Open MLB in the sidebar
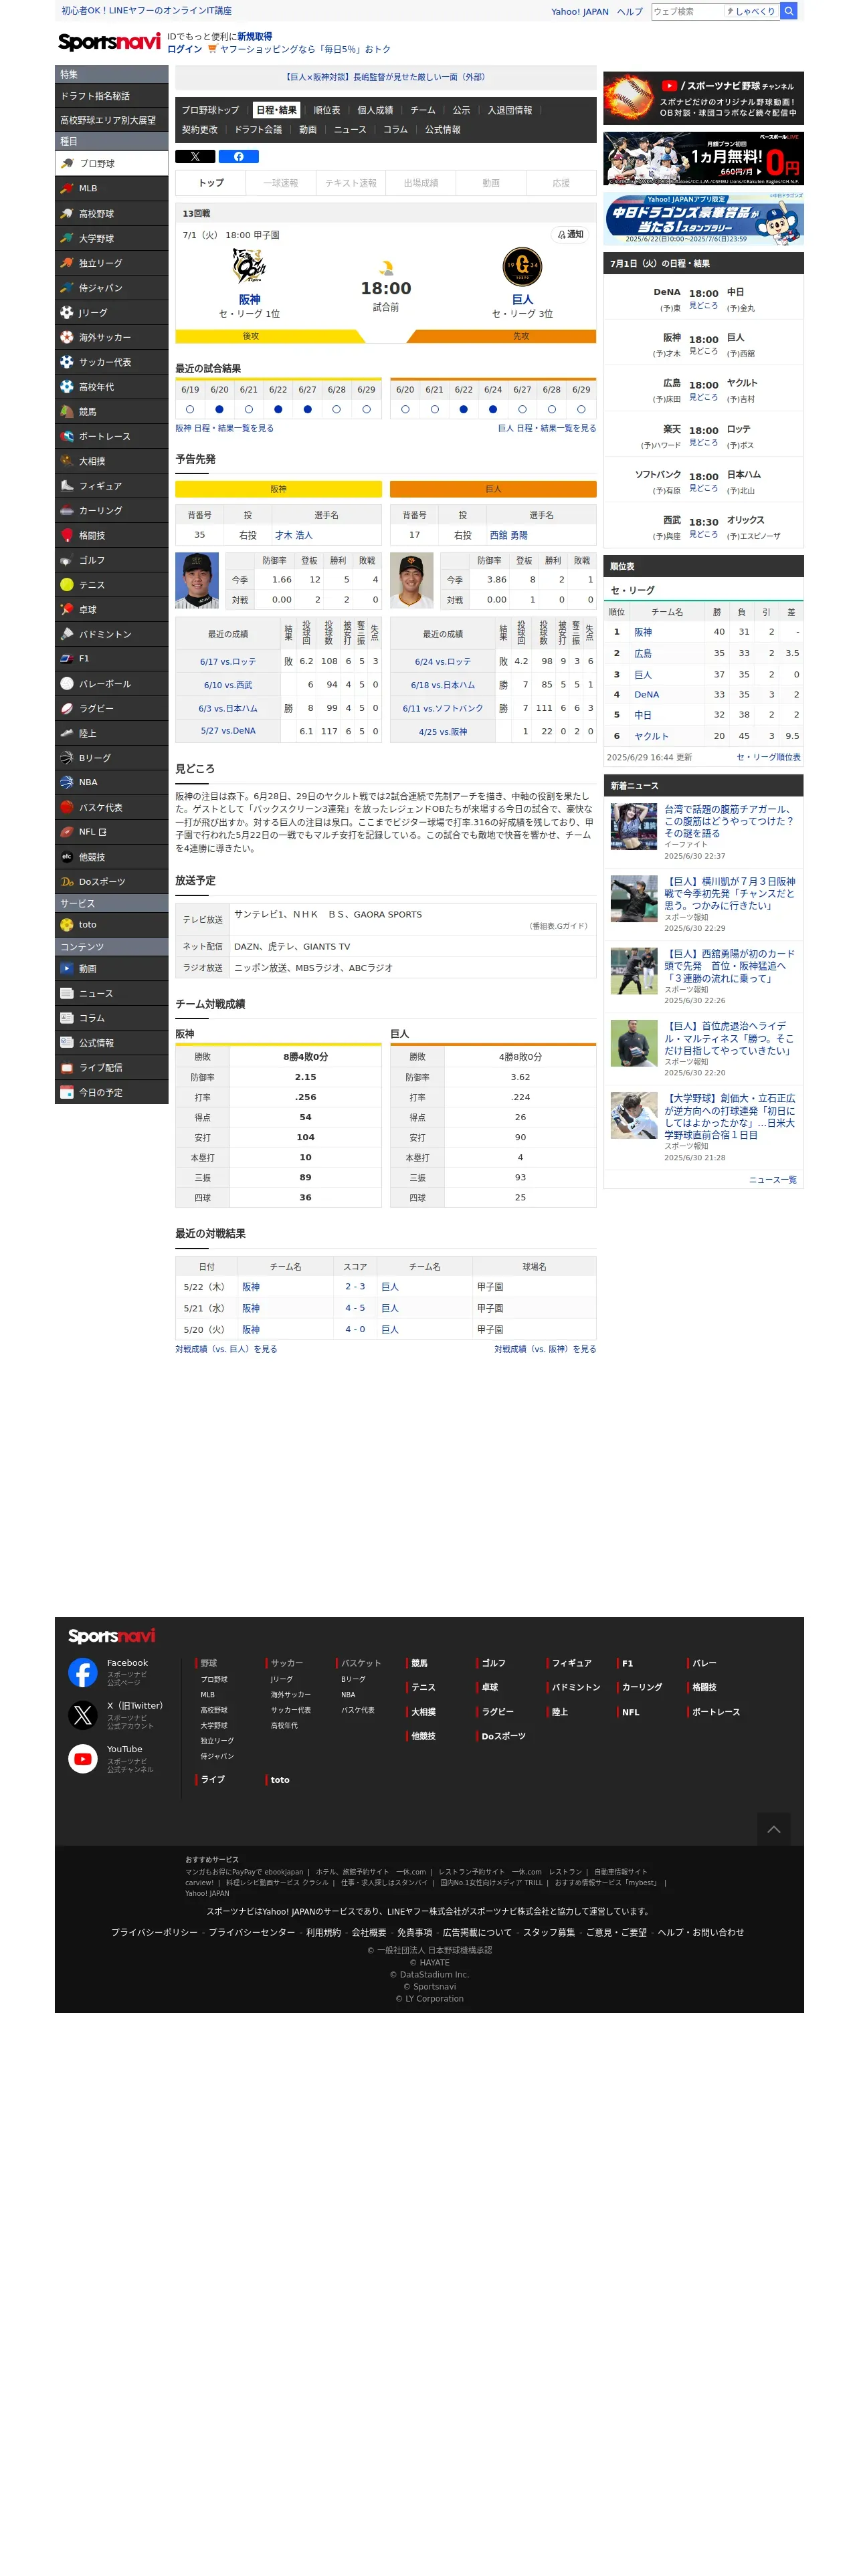 point(111,188)
